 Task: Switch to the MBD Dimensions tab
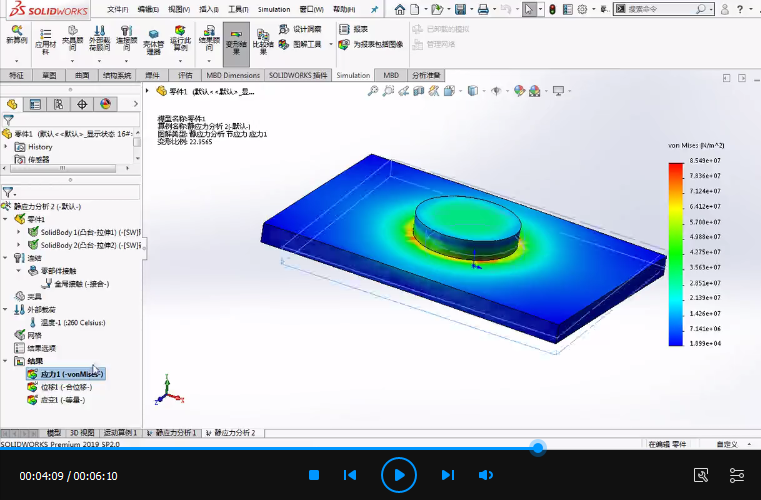coord(233,75)
